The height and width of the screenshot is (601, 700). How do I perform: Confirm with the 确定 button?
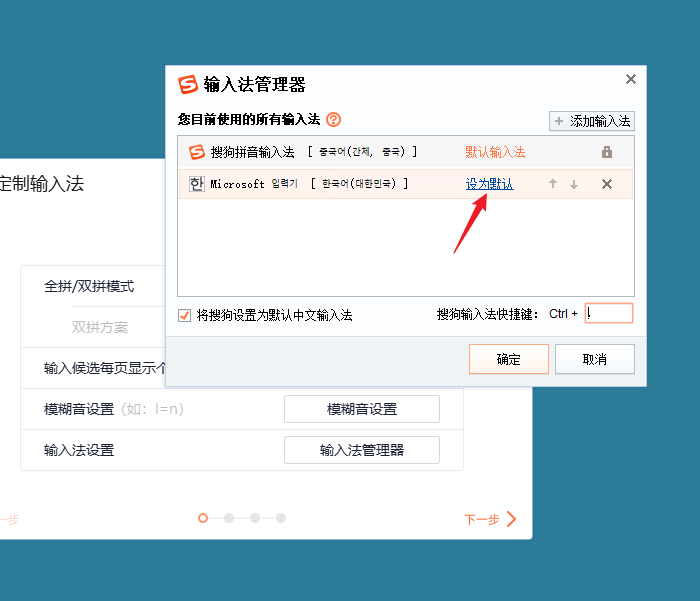[508, 359]
